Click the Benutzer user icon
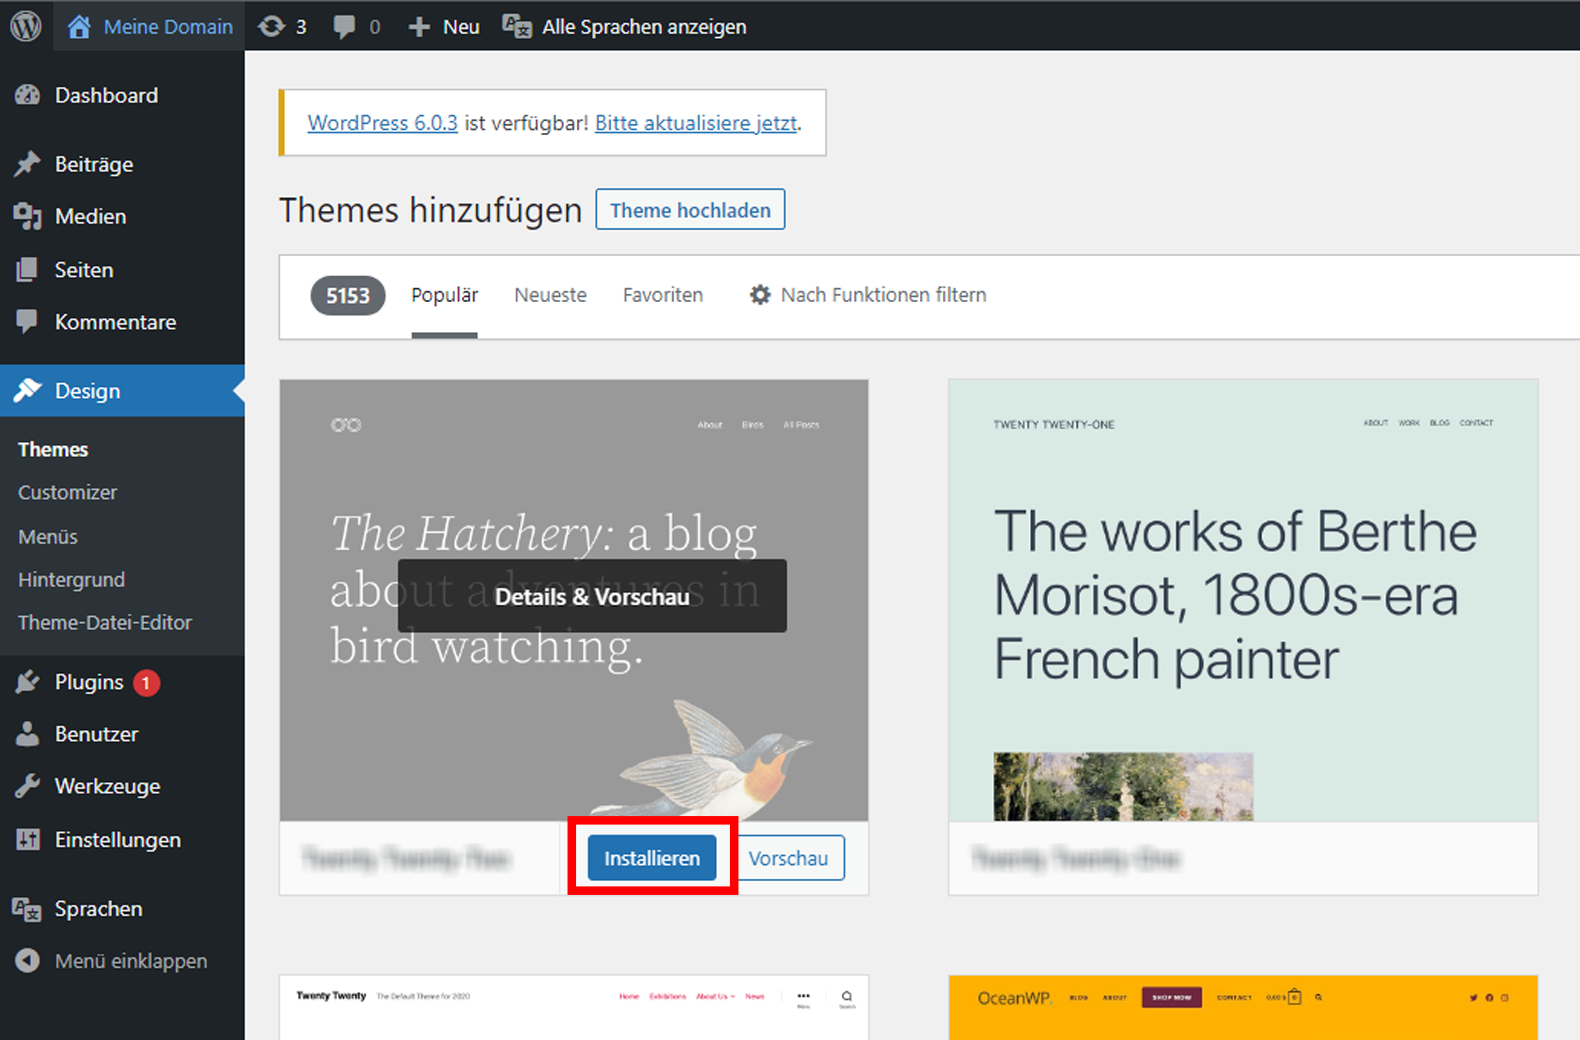 (x=28, y=734)
